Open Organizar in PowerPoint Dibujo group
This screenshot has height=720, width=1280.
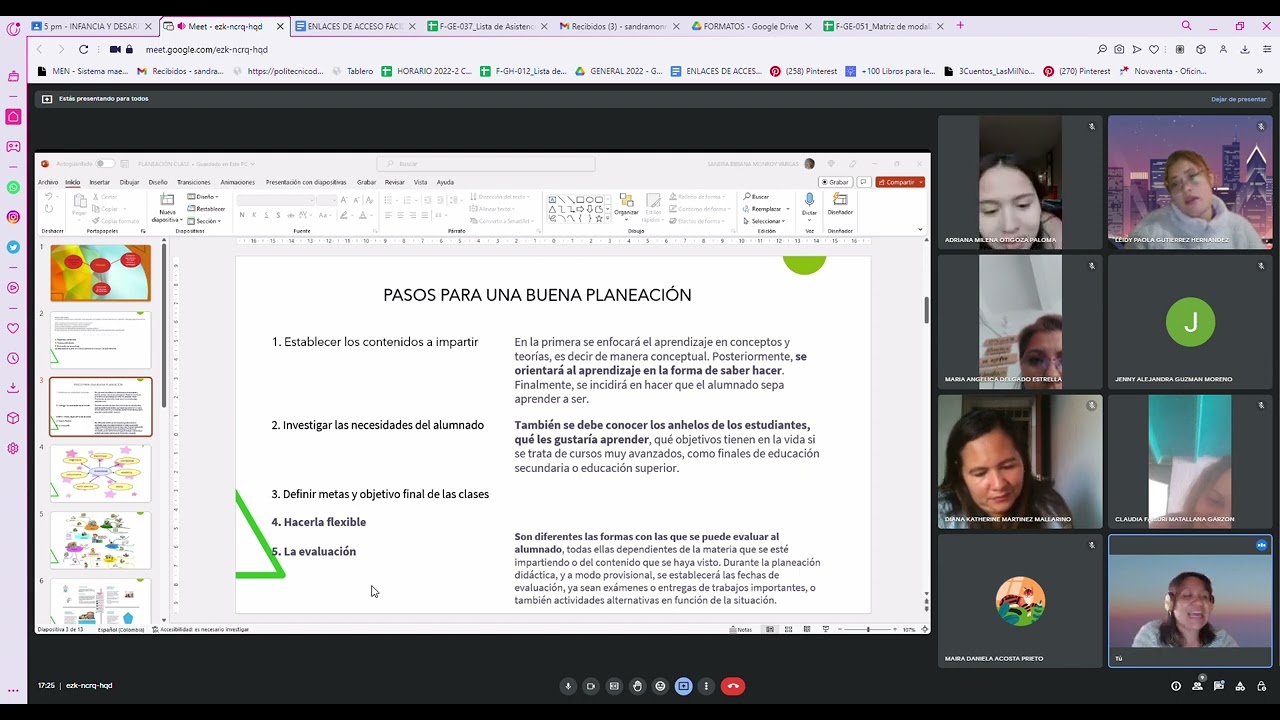[627, 205]
